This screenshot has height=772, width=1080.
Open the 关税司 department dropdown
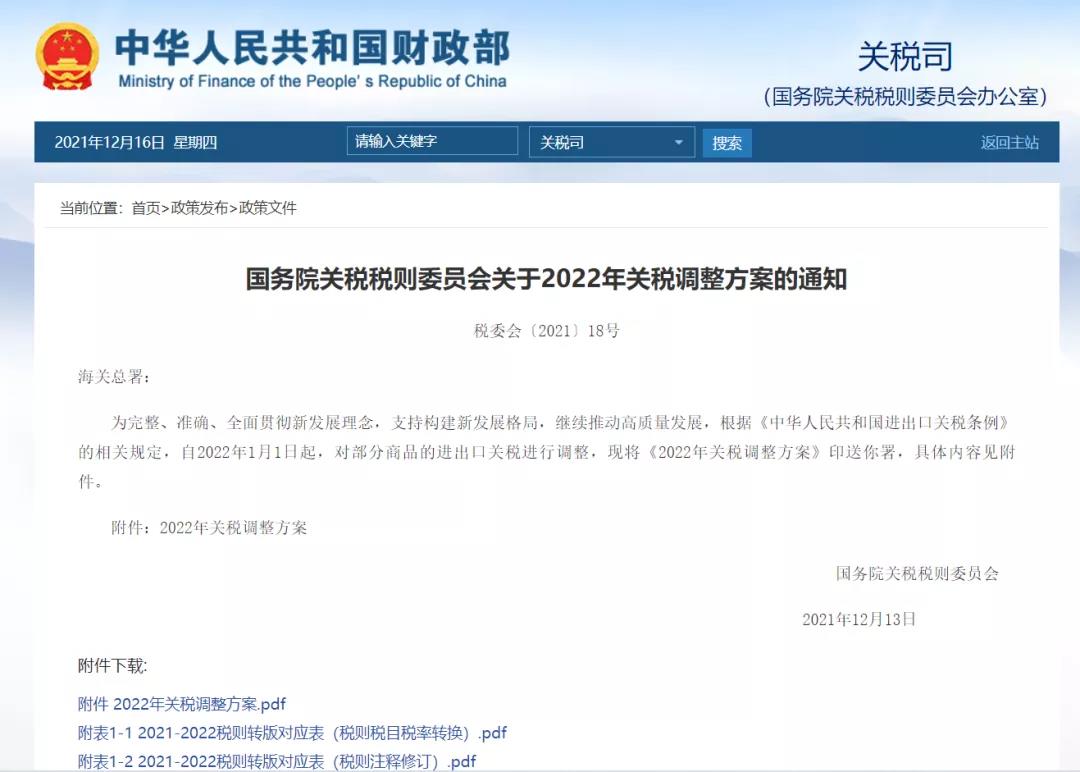click(x=612, y=142)
